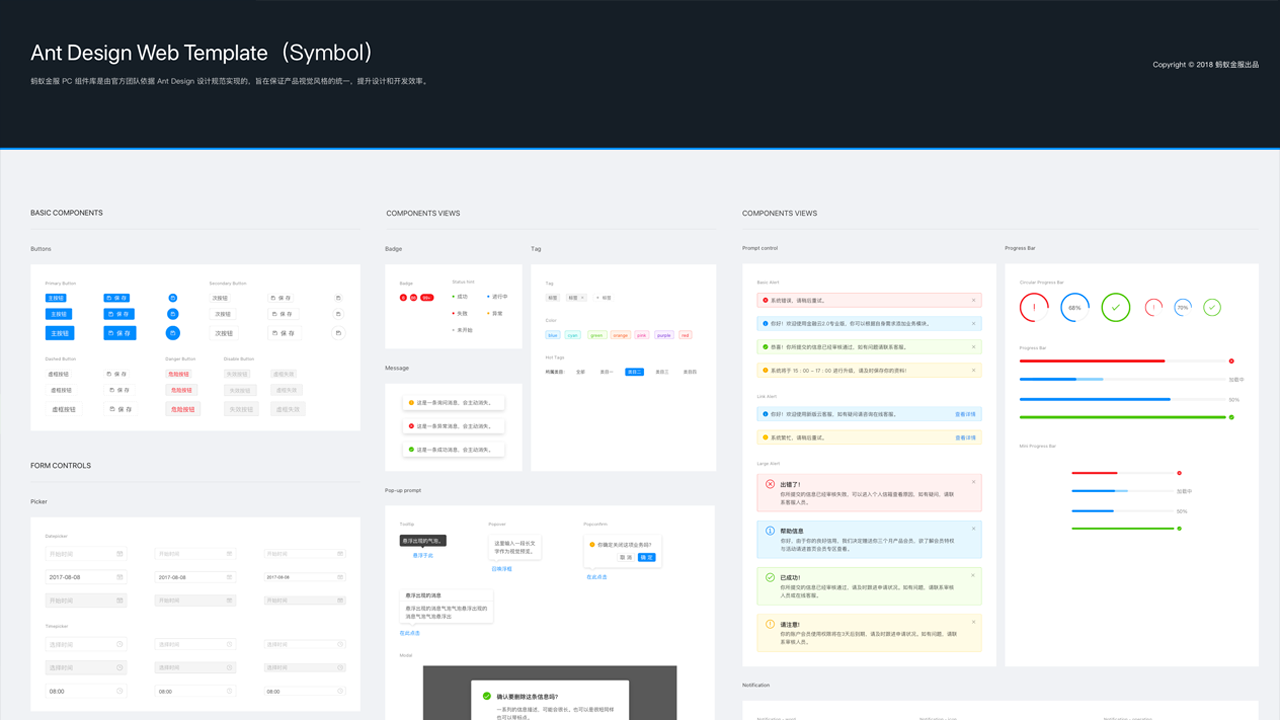Image resolution: width=1280 pixels, height=720 pixels.
Task: Click the blue color tag
Action: coord(553,335)
